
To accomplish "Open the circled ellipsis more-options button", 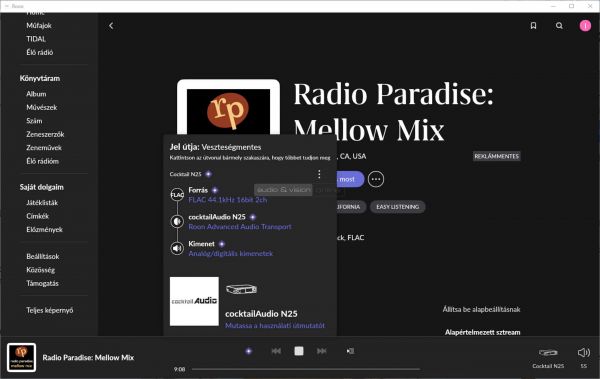I will [x=376, y=179].
